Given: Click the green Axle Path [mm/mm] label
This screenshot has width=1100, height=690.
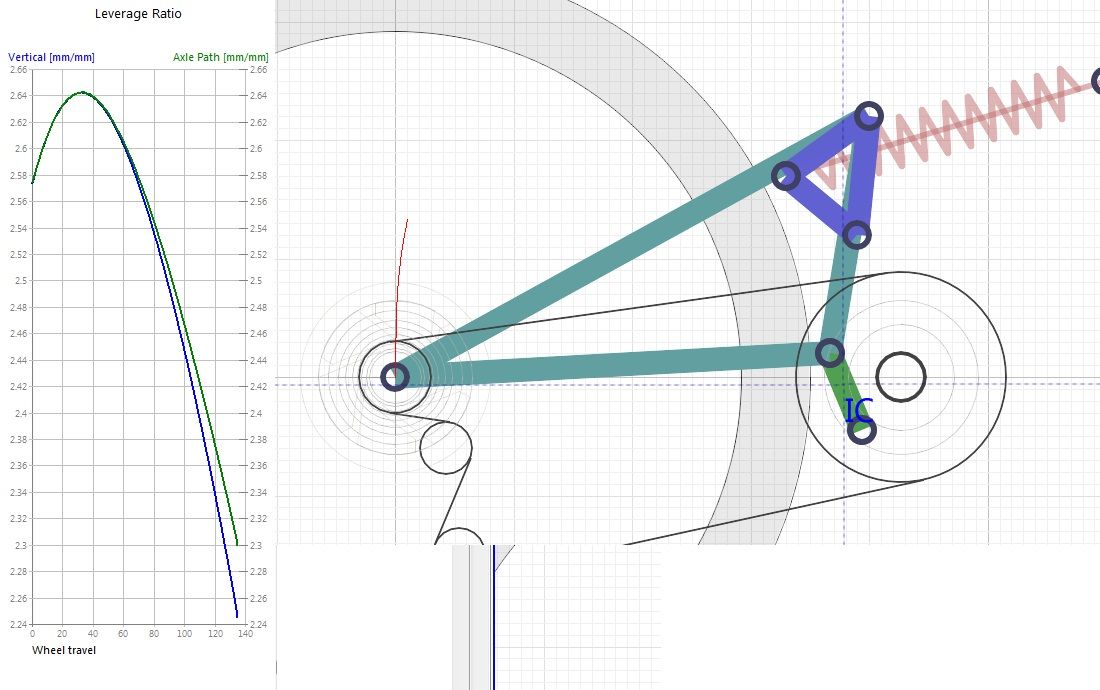Looking at the screenshot, I should pyautogui.click(x=220, y=57).
